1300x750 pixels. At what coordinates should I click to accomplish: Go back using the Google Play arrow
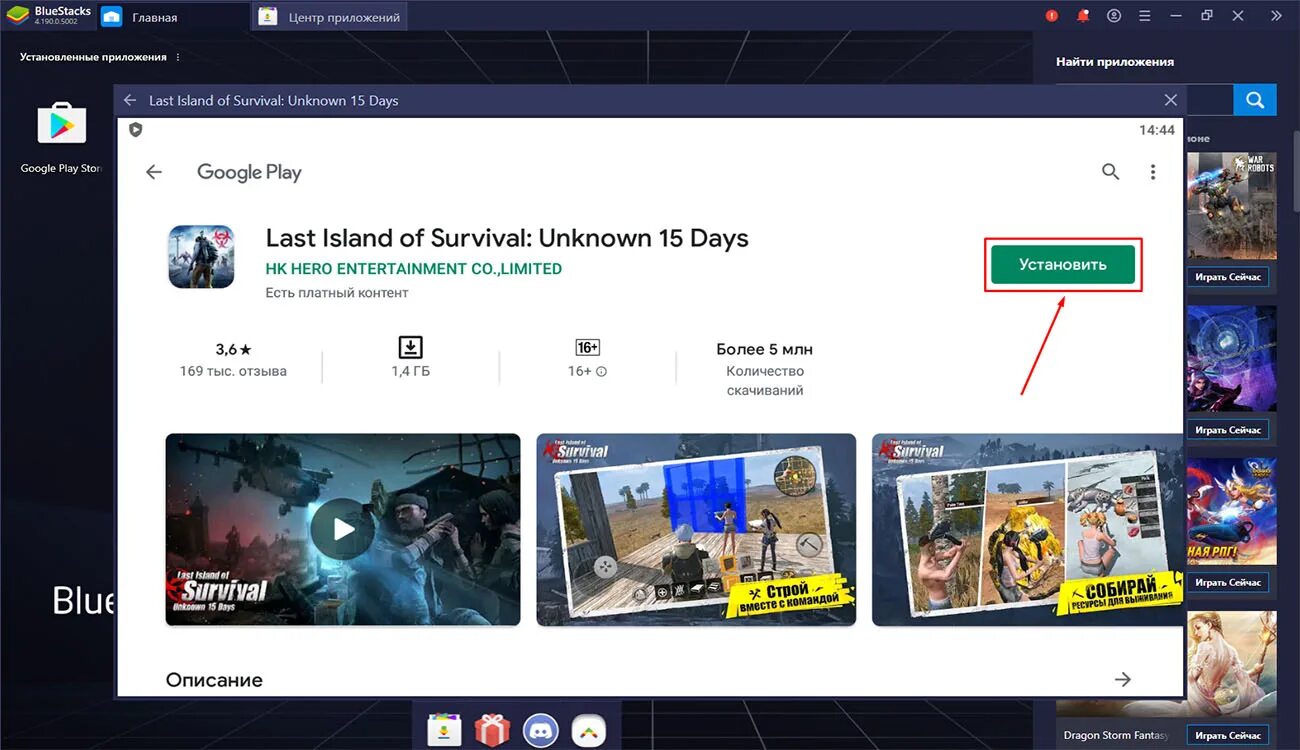154,172
